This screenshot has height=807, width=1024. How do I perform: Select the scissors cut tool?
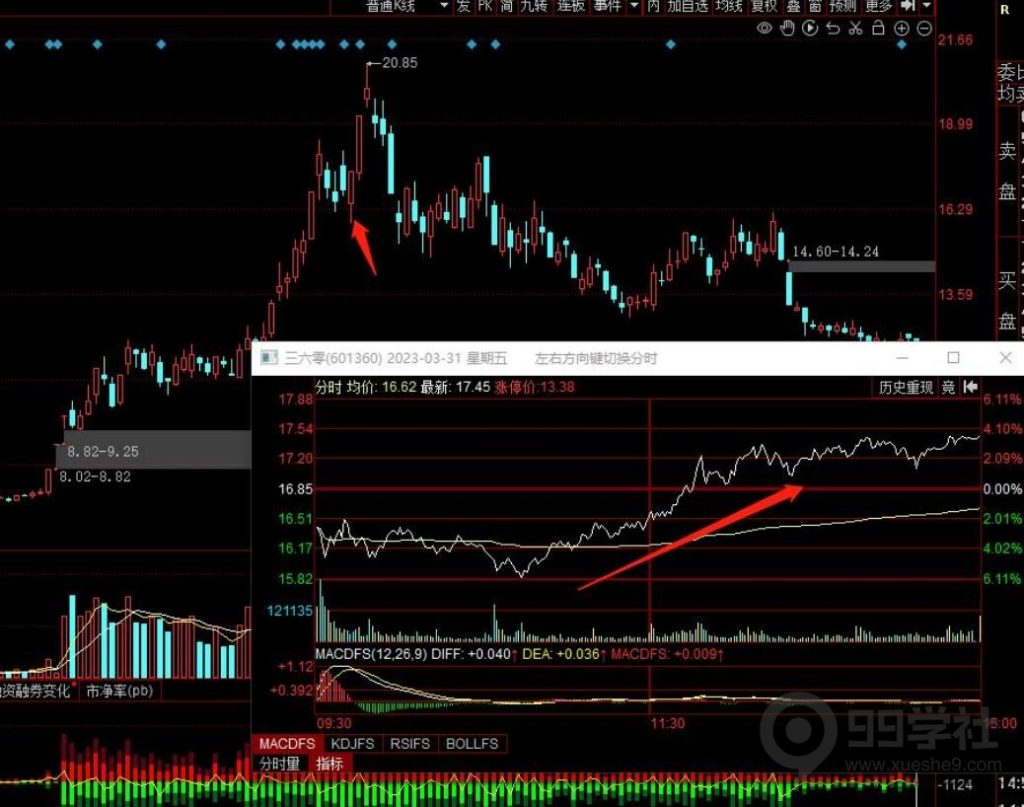tap(855, 28)
